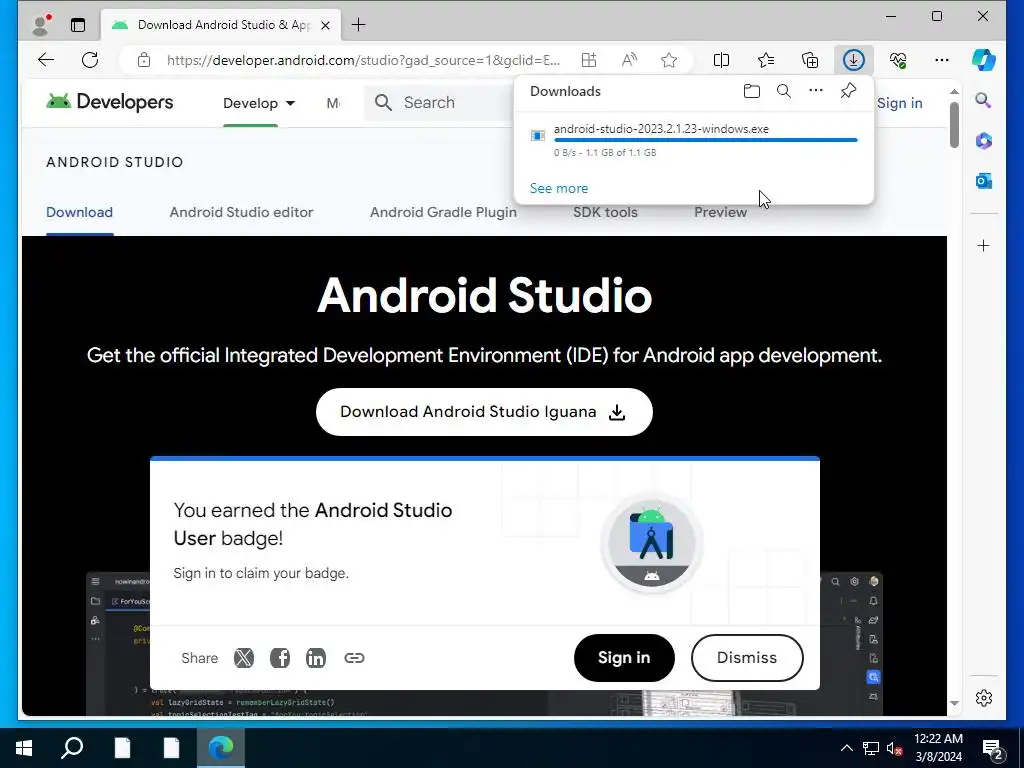Open Outlook sidebar icon
The height and width of the screenshot is (768, 1024).
[x=984, y=181]
